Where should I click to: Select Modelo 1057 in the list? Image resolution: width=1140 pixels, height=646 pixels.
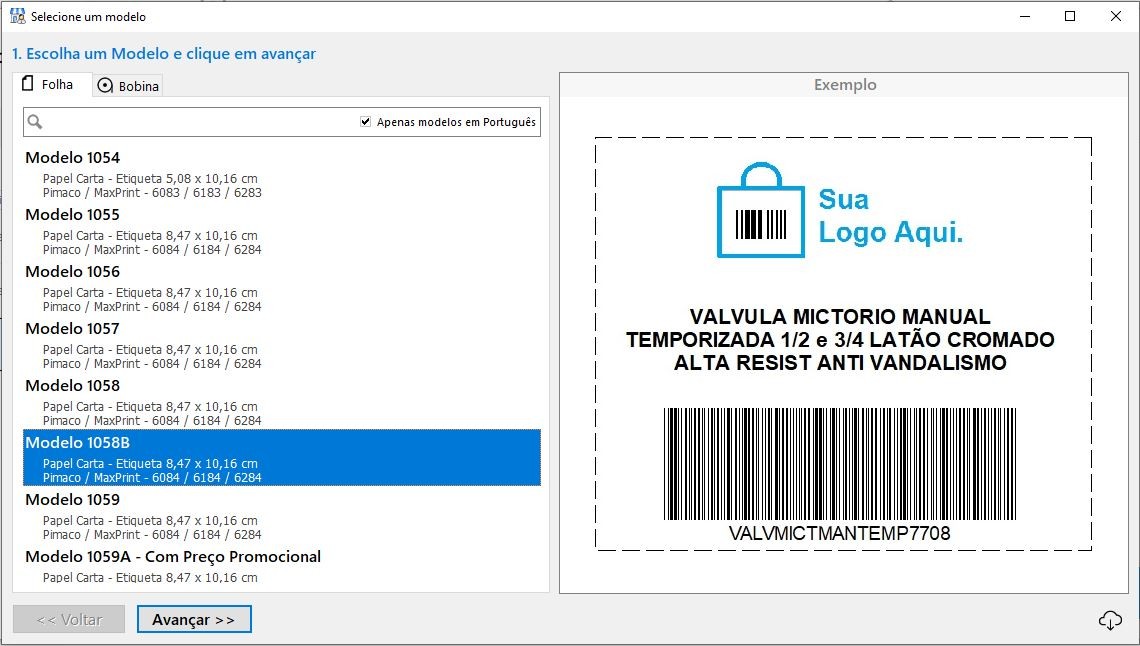pyautogui.click(x=282, y=345)
